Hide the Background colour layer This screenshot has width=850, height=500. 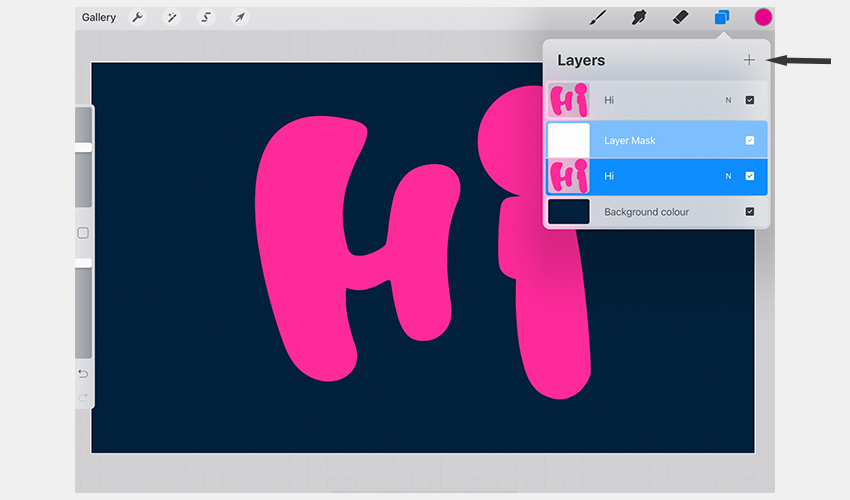750,211
